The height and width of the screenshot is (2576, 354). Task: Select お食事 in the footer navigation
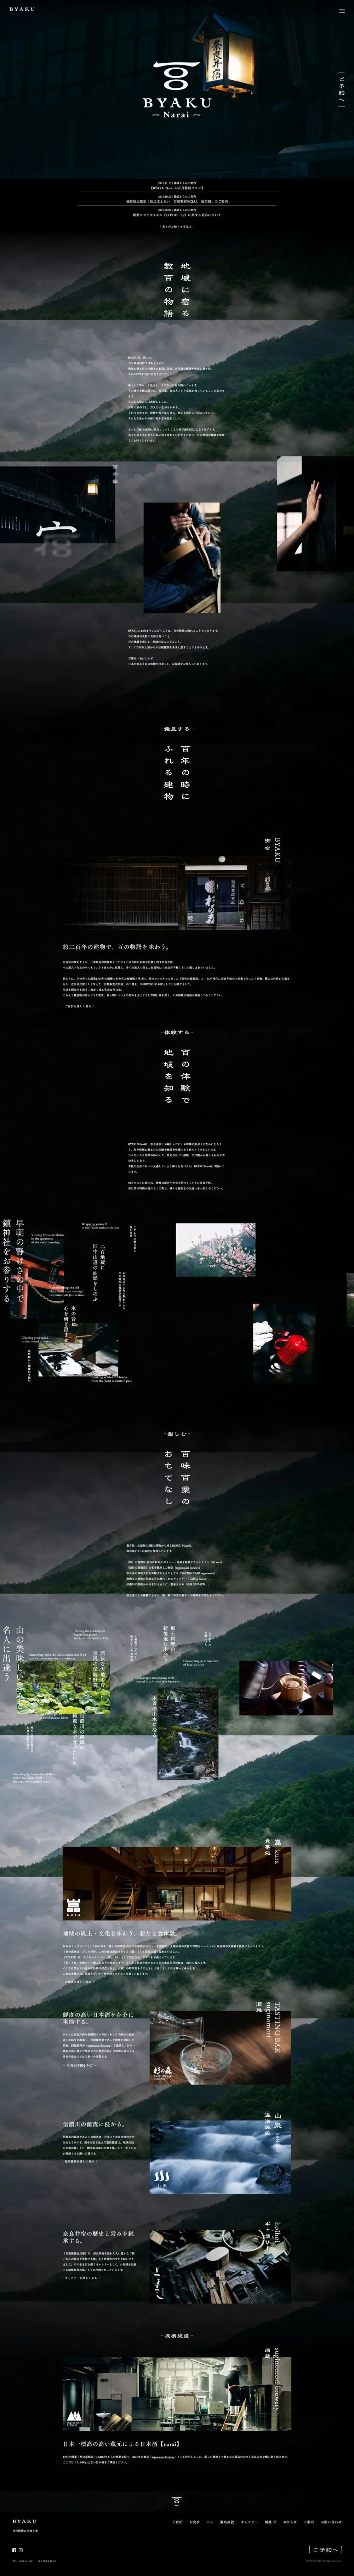[x=195, y=2522]
